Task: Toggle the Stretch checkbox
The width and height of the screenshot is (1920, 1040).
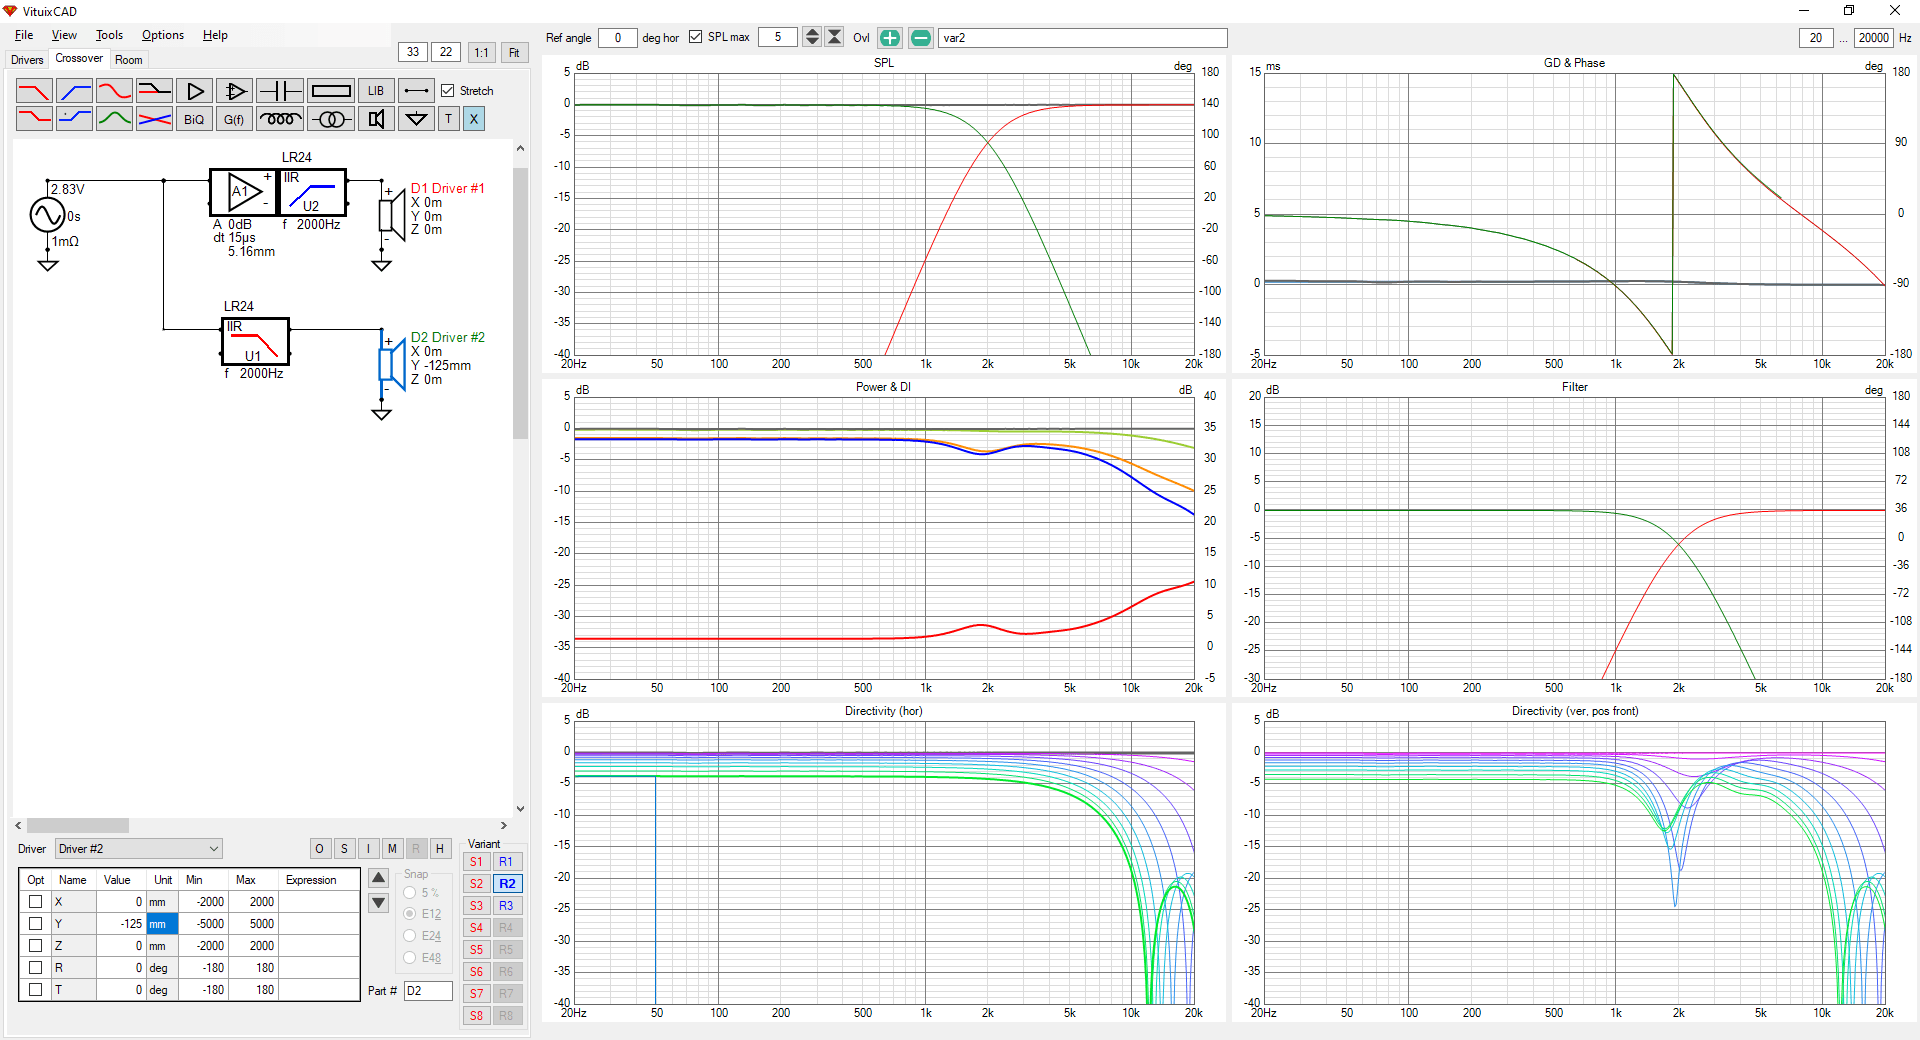Action: point(448,91)
